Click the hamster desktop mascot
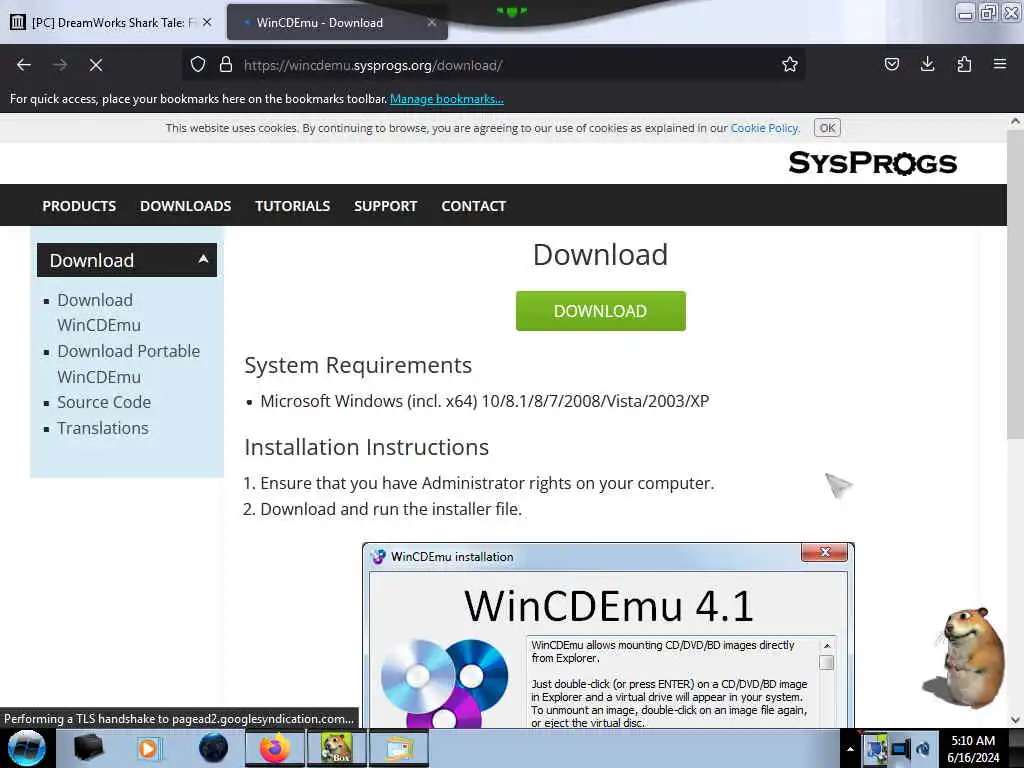Viewport: 1024px width, 768px height. point(967,657)
